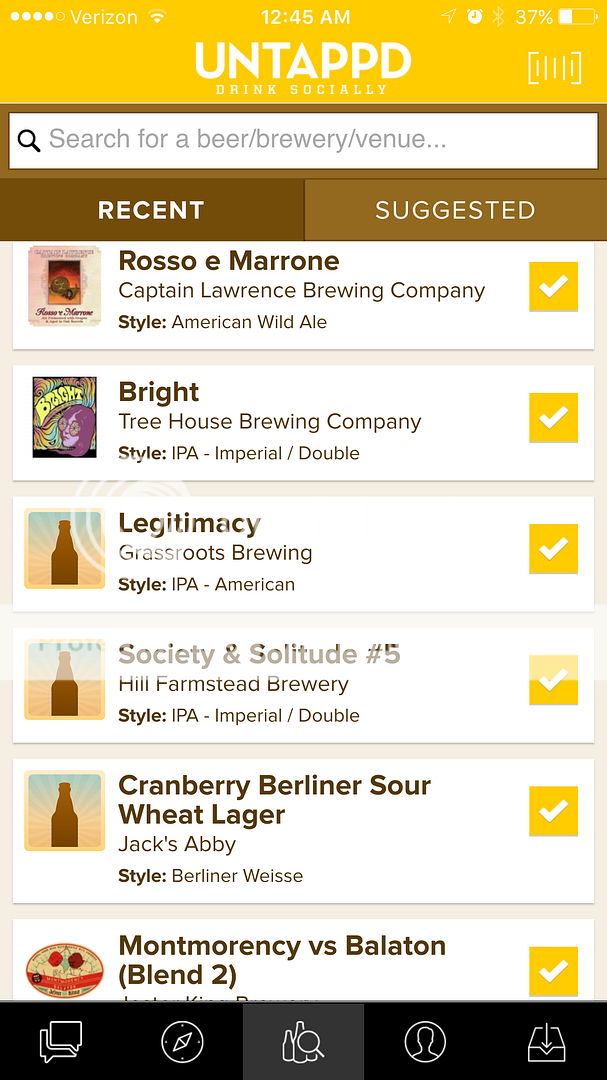The image size is (607, 1080).
Task: Open the compass explore icon
Action: [182, 1042]
